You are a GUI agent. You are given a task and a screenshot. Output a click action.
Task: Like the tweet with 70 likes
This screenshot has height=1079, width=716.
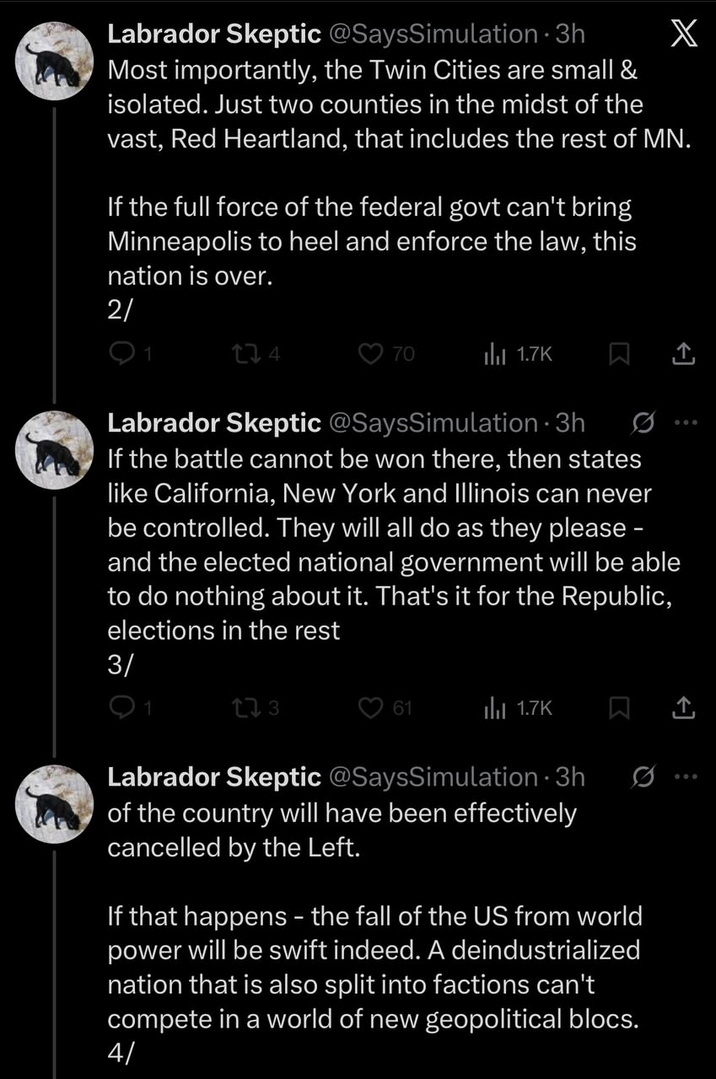pyautogui.click(x=370, y=353)
